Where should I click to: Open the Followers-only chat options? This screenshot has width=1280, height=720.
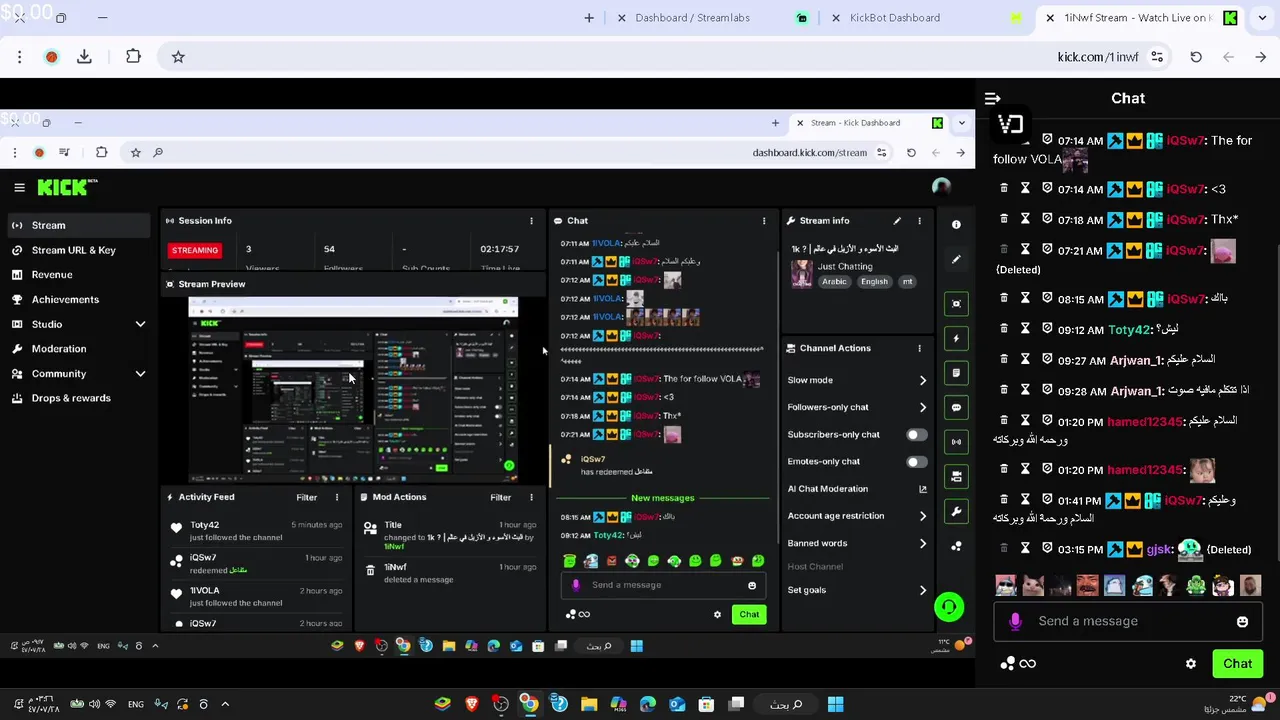[857, 407]
